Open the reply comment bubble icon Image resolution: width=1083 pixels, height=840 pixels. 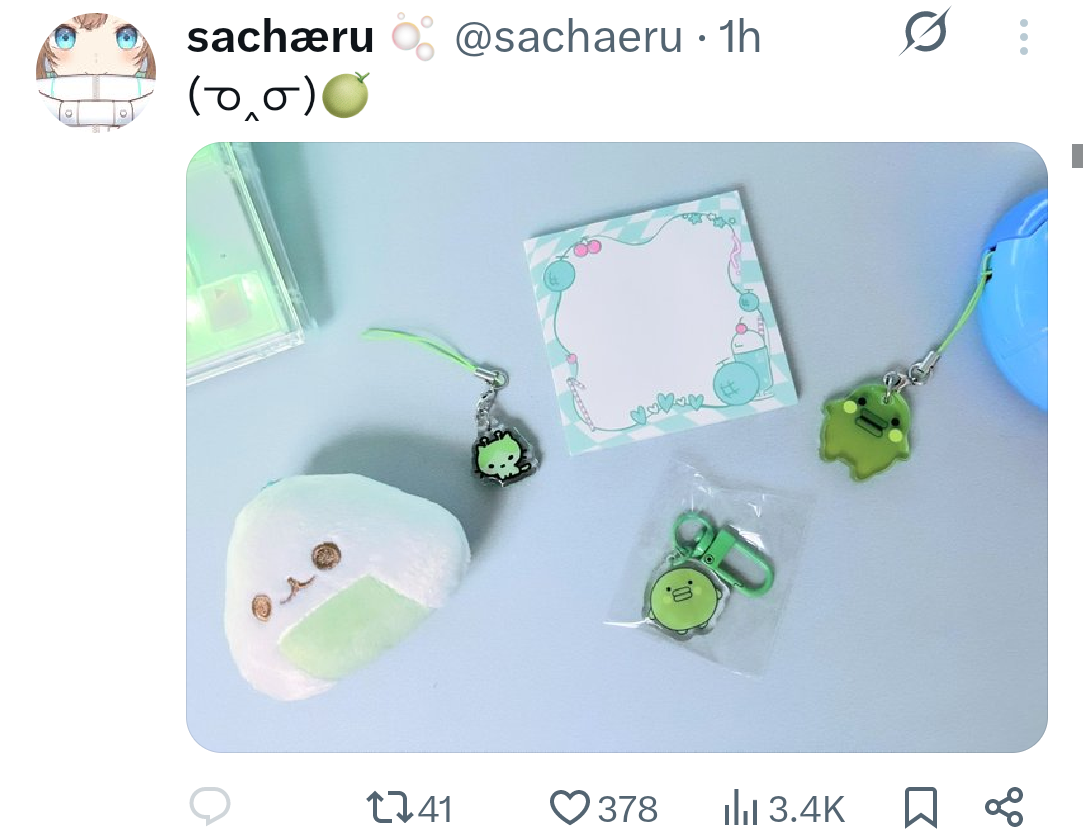[210, 807]
